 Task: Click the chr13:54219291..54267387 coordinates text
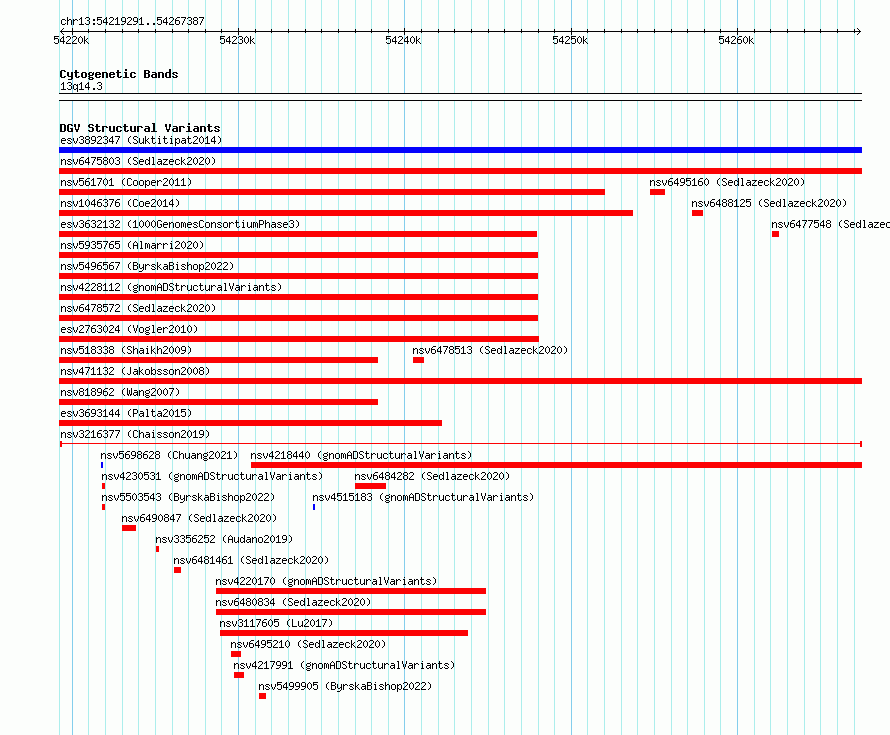pos(132,22)
